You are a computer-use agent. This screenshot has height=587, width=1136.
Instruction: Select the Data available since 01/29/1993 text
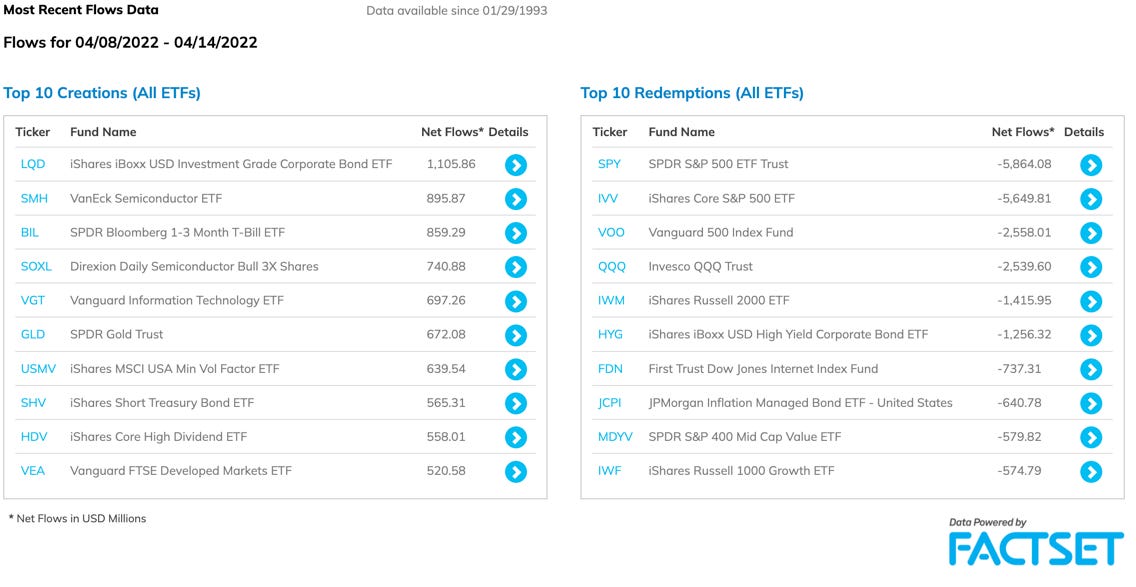(456, 10)
